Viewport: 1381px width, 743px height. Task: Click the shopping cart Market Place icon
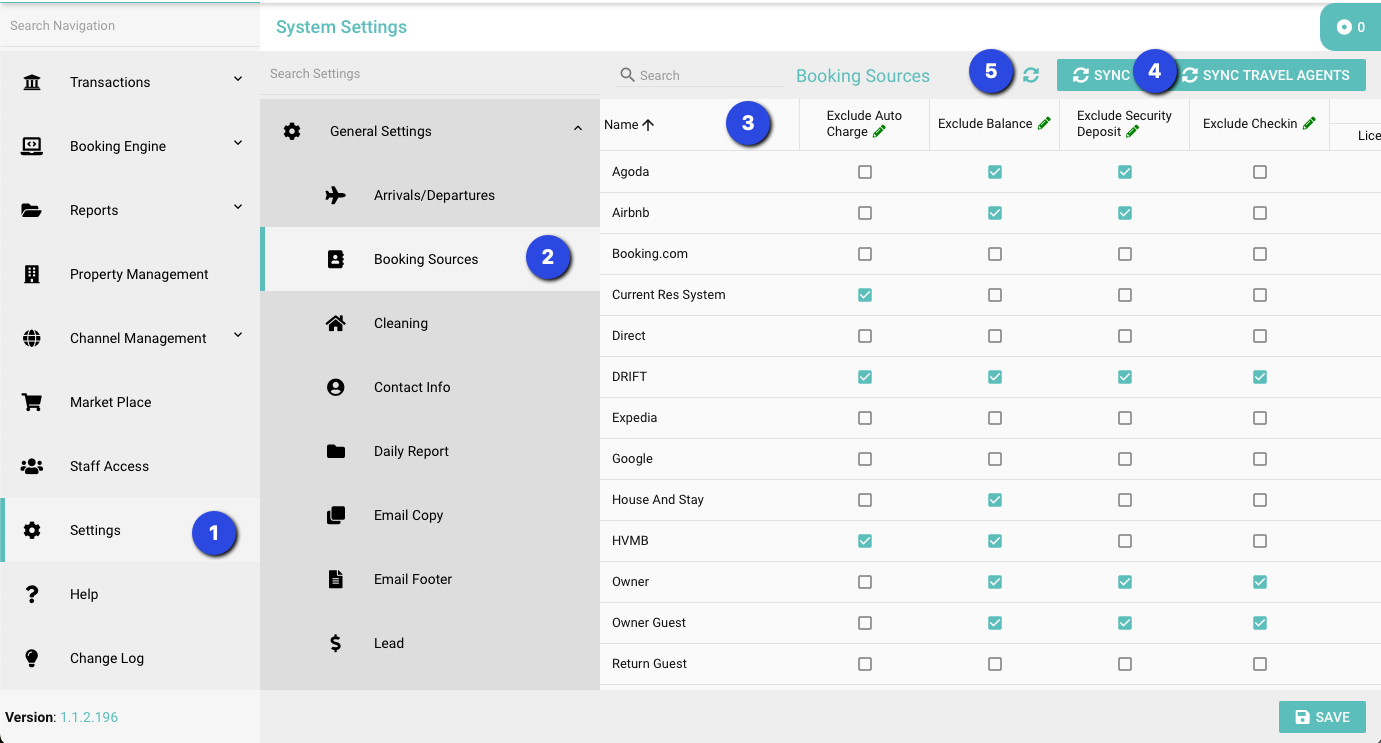click(x=32, y=402)
